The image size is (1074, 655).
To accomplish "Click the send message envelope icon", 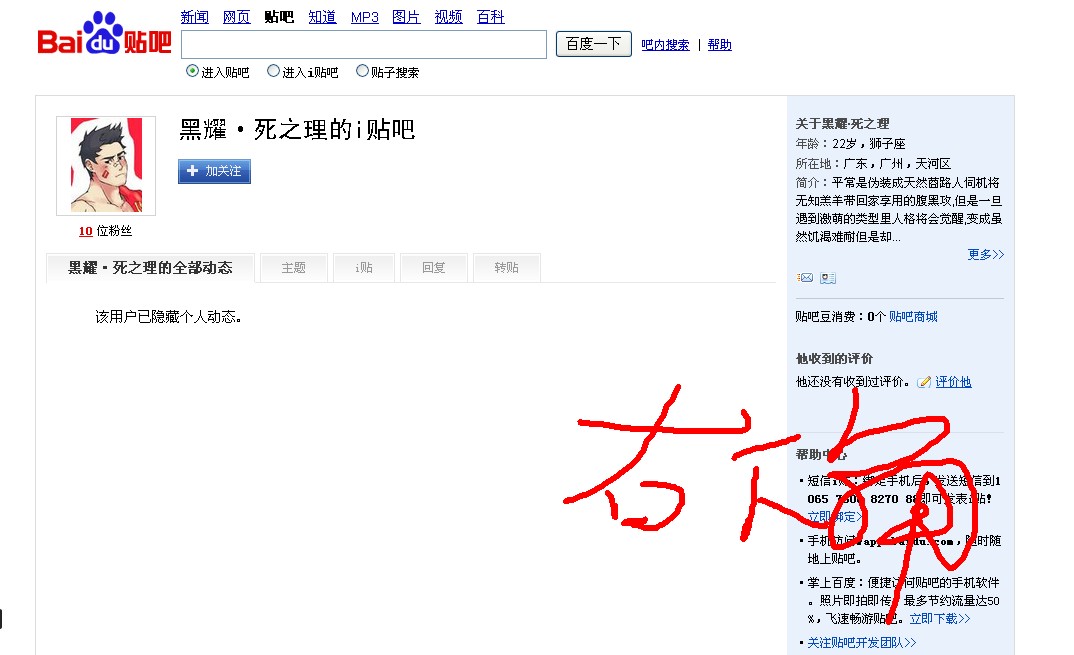I will [805, 277].
